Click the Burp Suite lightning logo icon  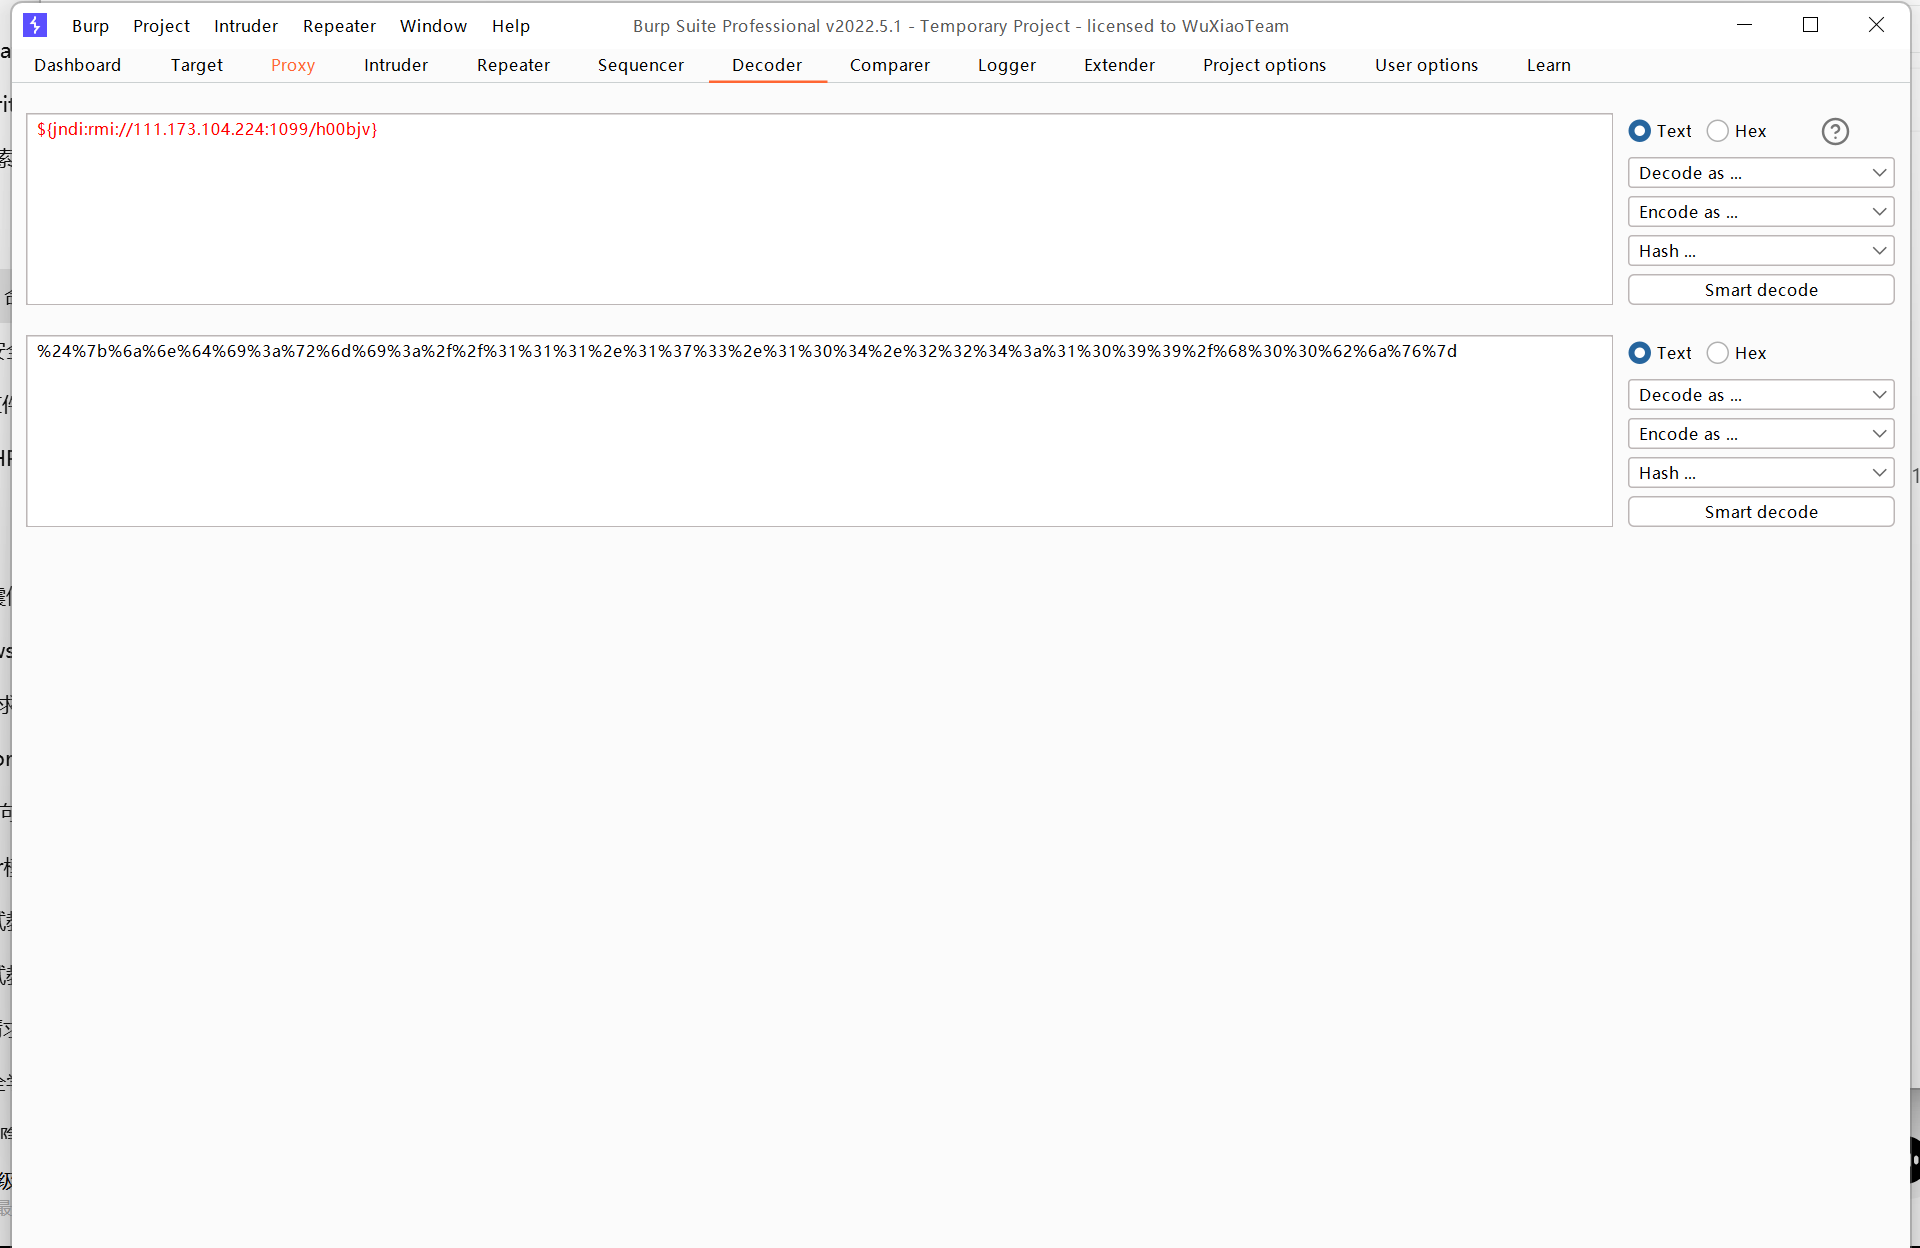pos(35,25)
